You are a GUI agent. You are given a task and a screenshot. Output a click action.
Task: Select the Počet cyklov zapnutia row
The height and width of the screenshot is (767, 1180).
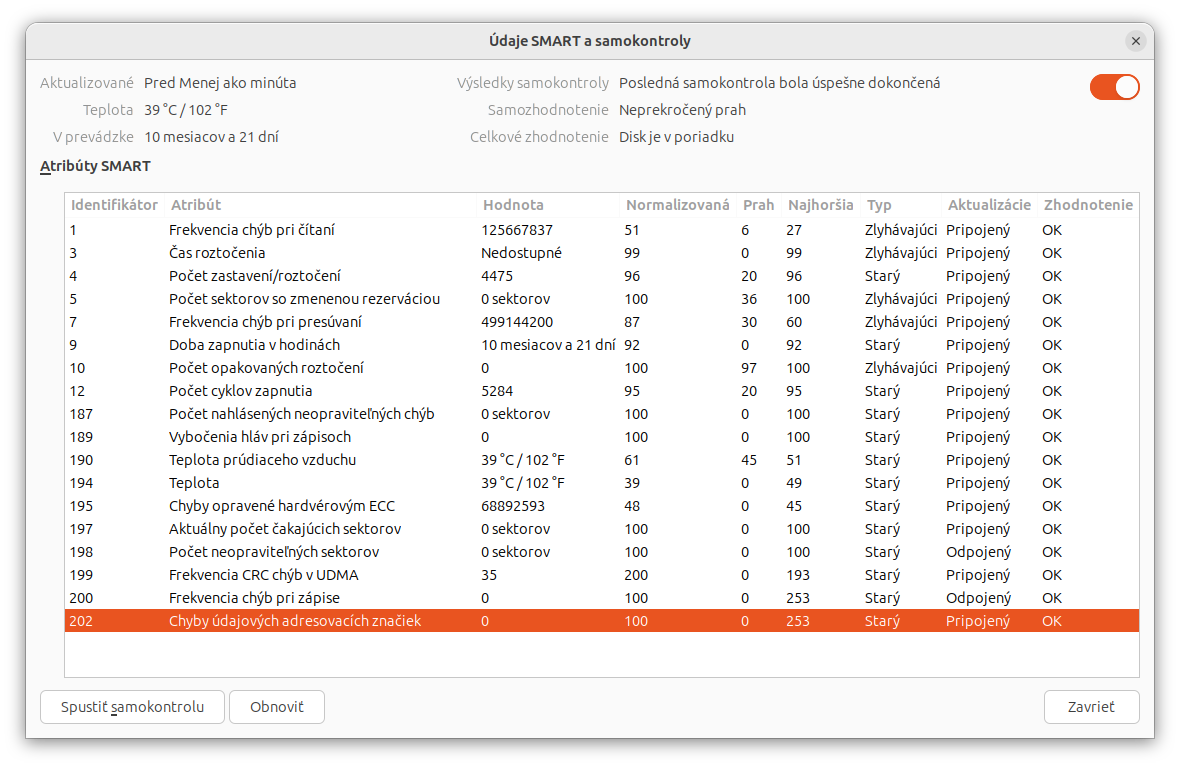(240, 391)
